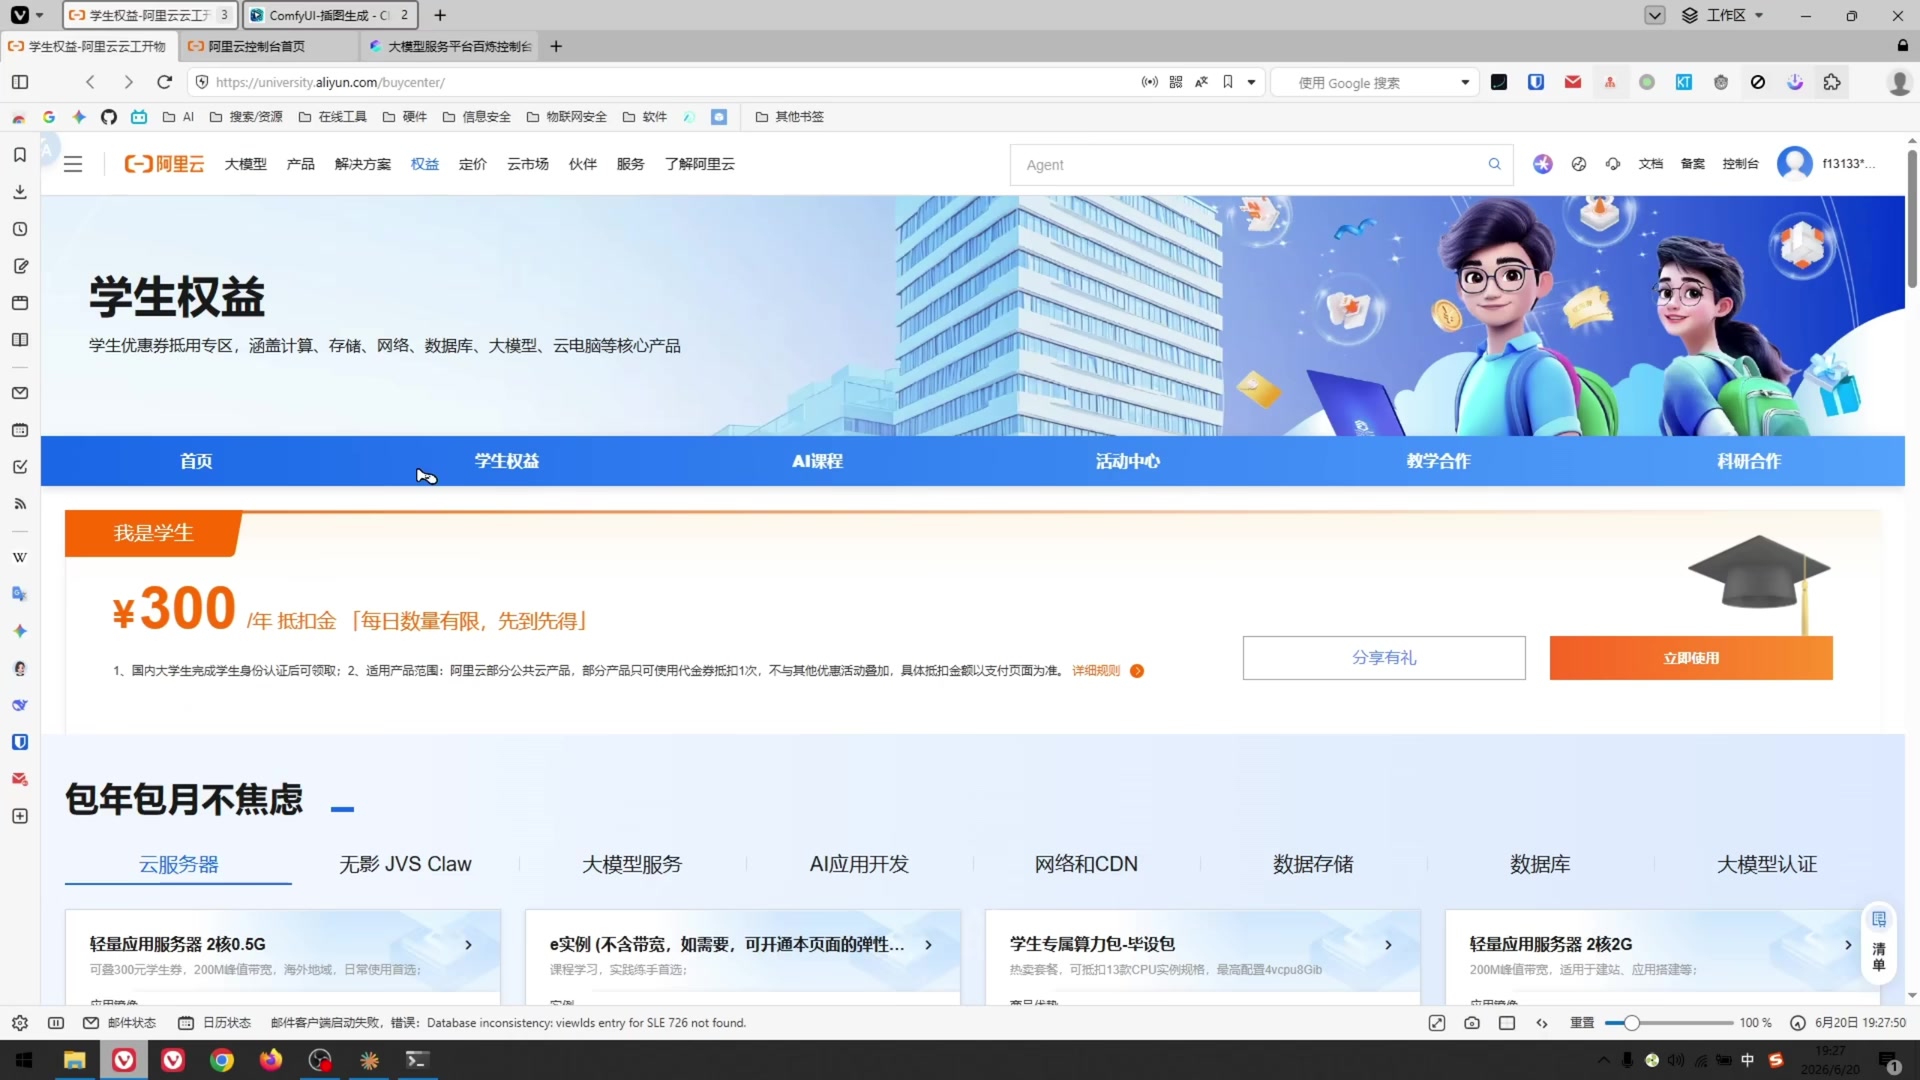Open a new tab with the plus button
Screen dimensions: 1920x1080
556,46
